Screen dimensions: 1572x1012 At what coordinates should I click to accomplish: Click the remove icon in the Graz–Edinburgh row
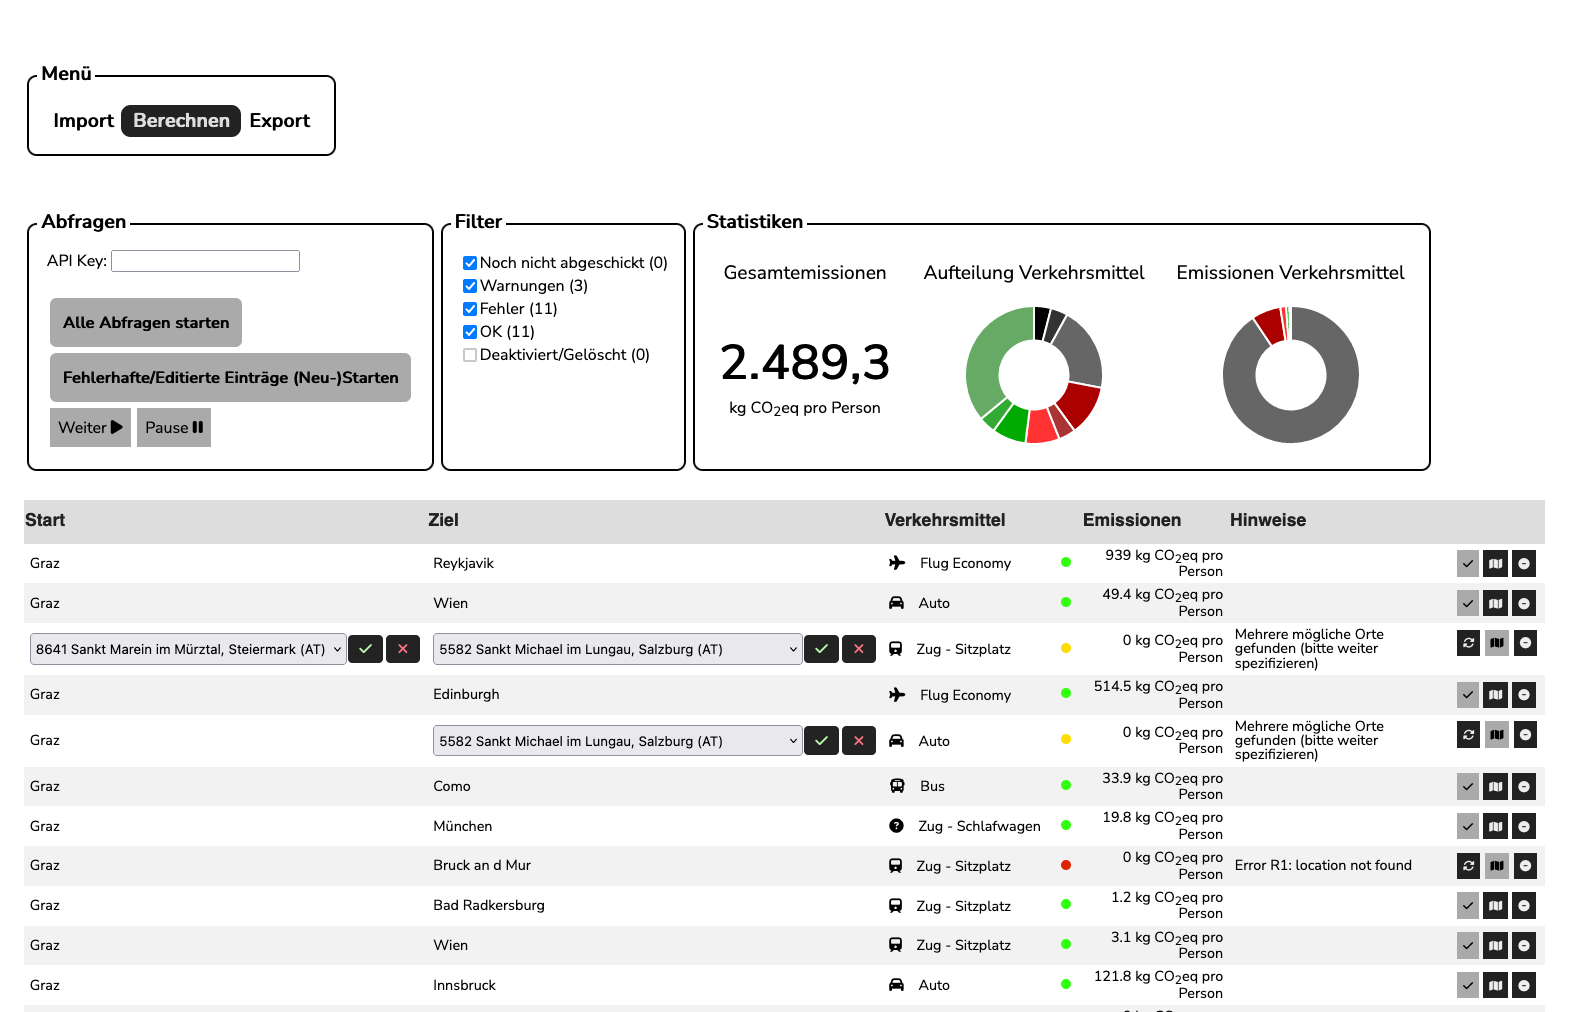click(1524, 695)
